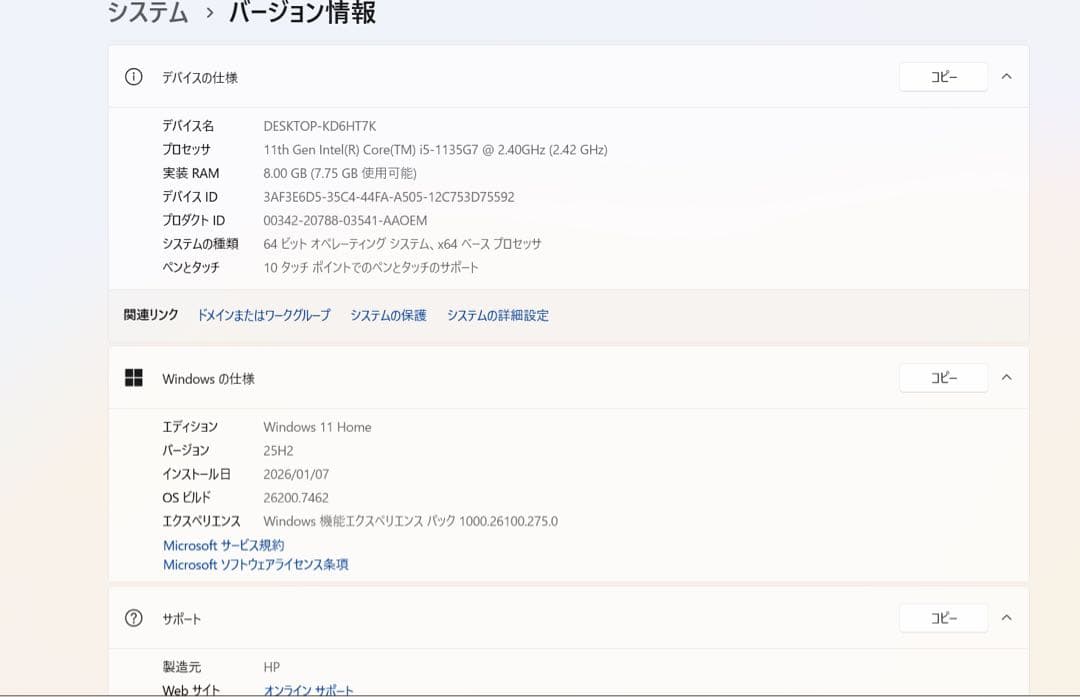Select version value 25H2
The image size is (1080, 697).
(x=278, y=450)
